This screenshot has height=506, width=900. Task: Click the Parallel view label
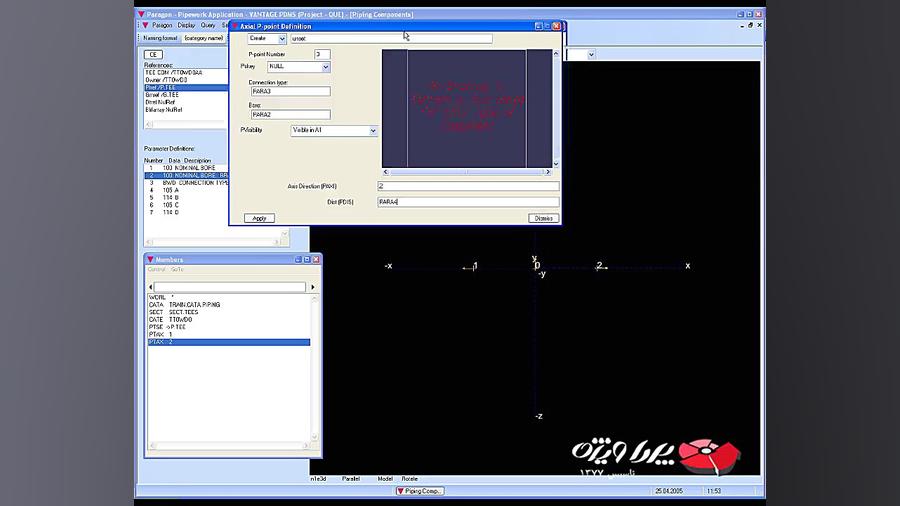pos(351,478)
